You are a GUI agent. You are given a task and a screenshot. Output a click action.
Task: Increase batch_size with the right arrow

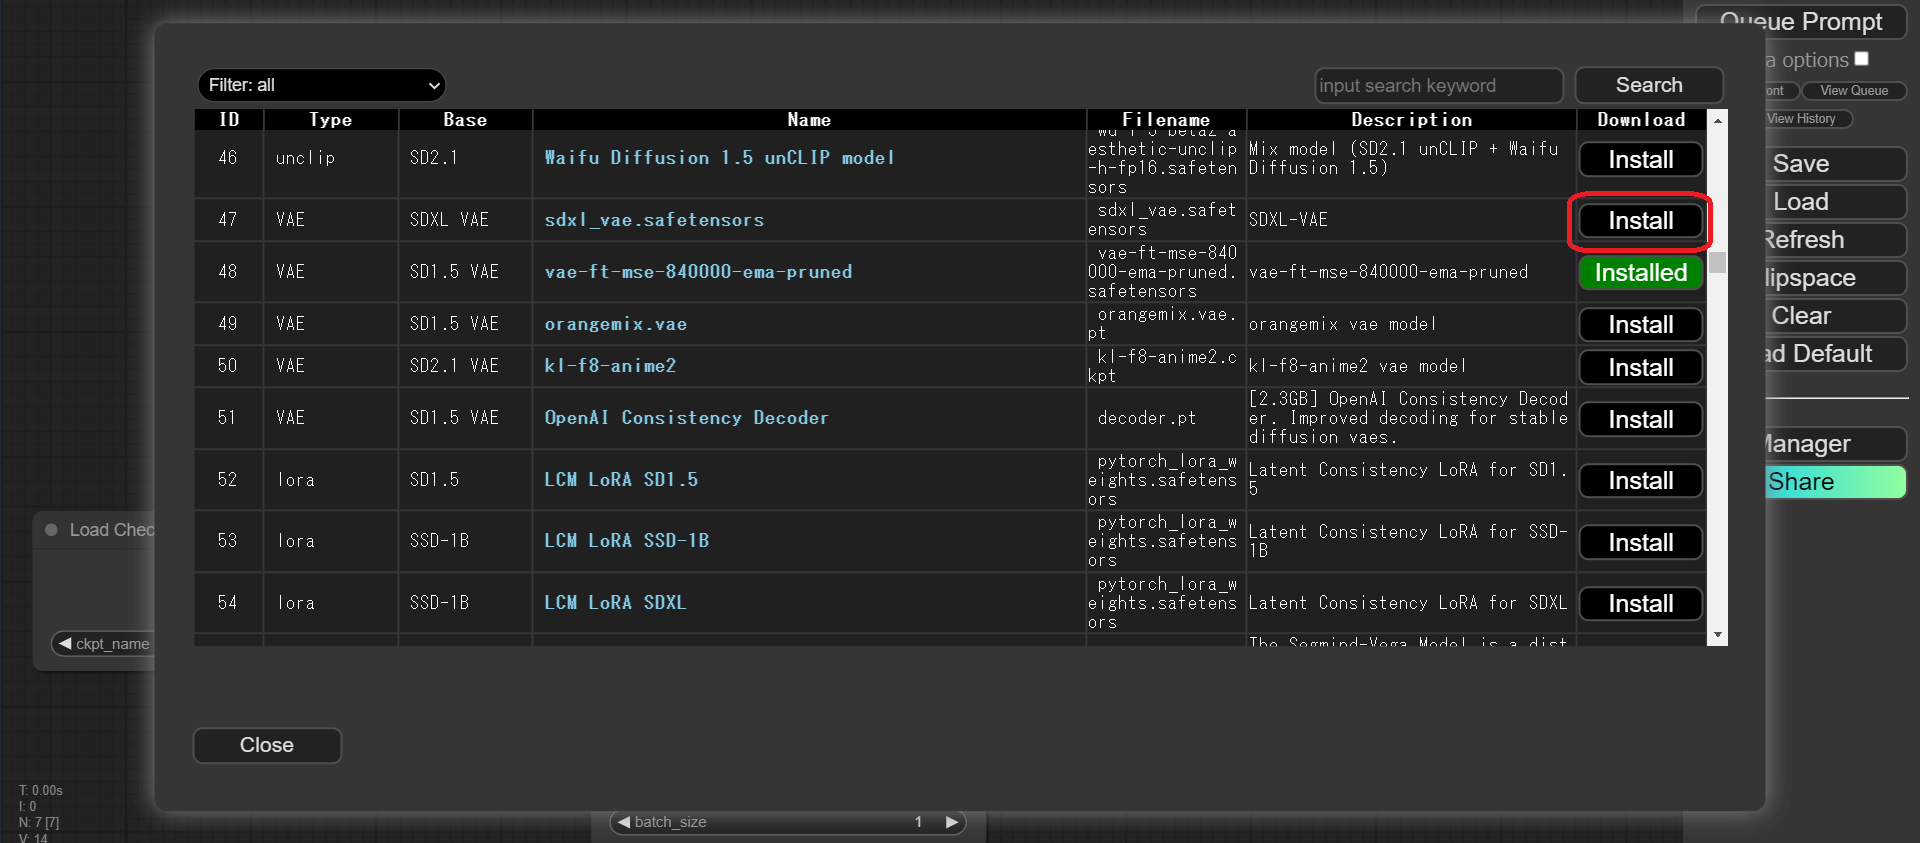(x=952, y=822)
